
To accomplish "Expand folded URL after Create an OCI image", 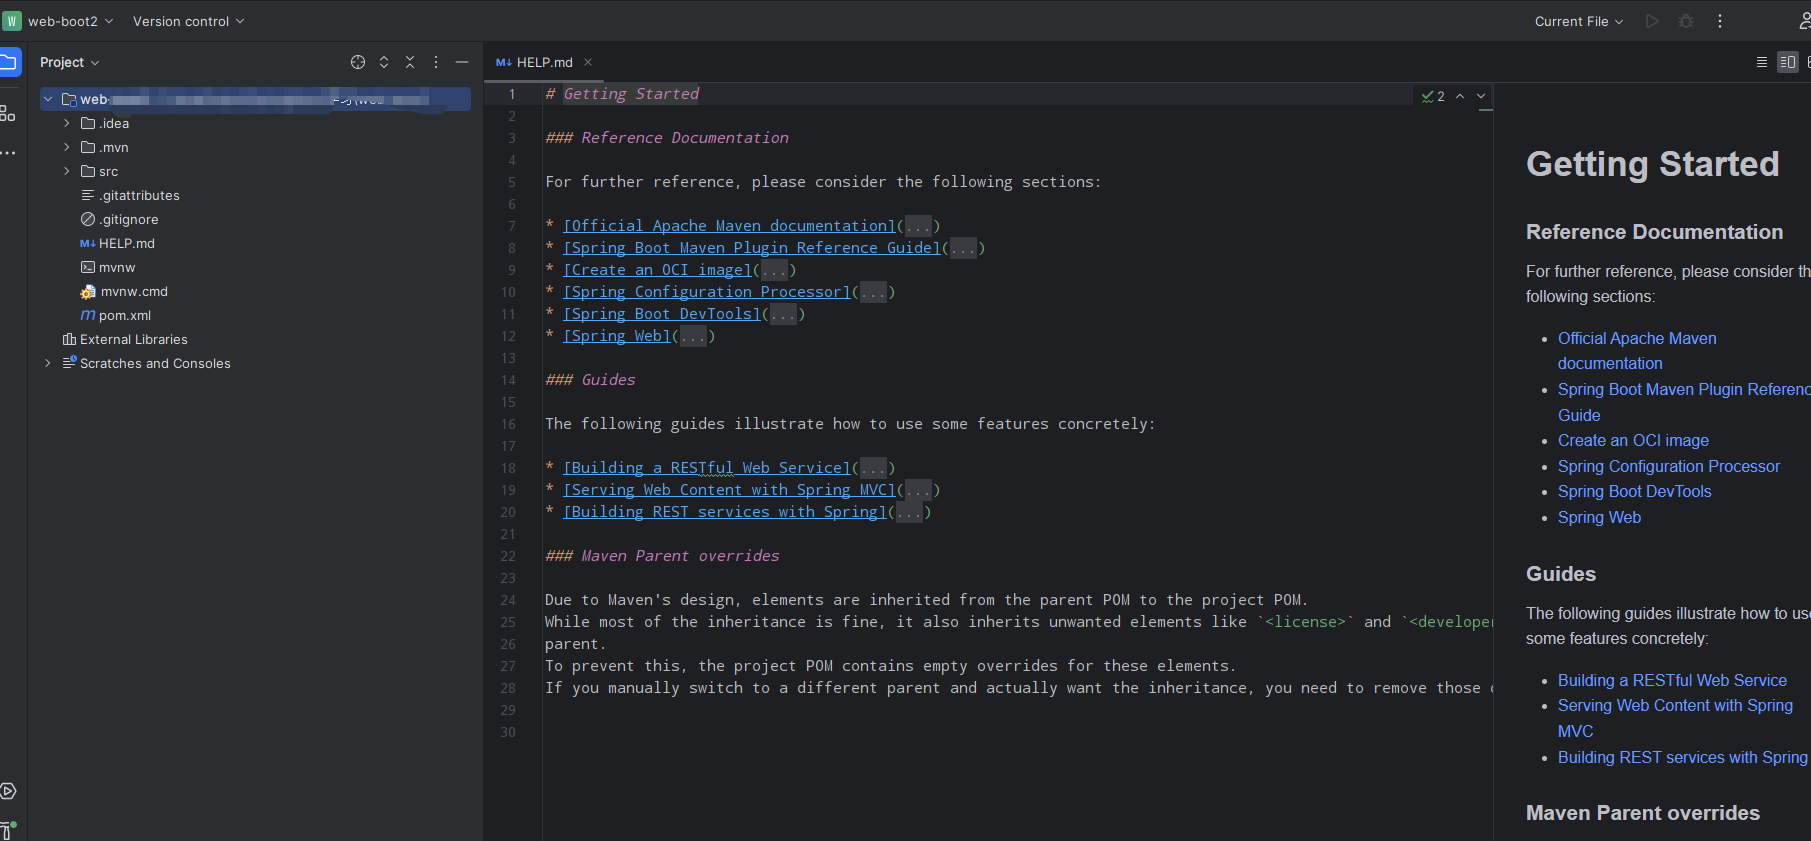I will 774,270.
